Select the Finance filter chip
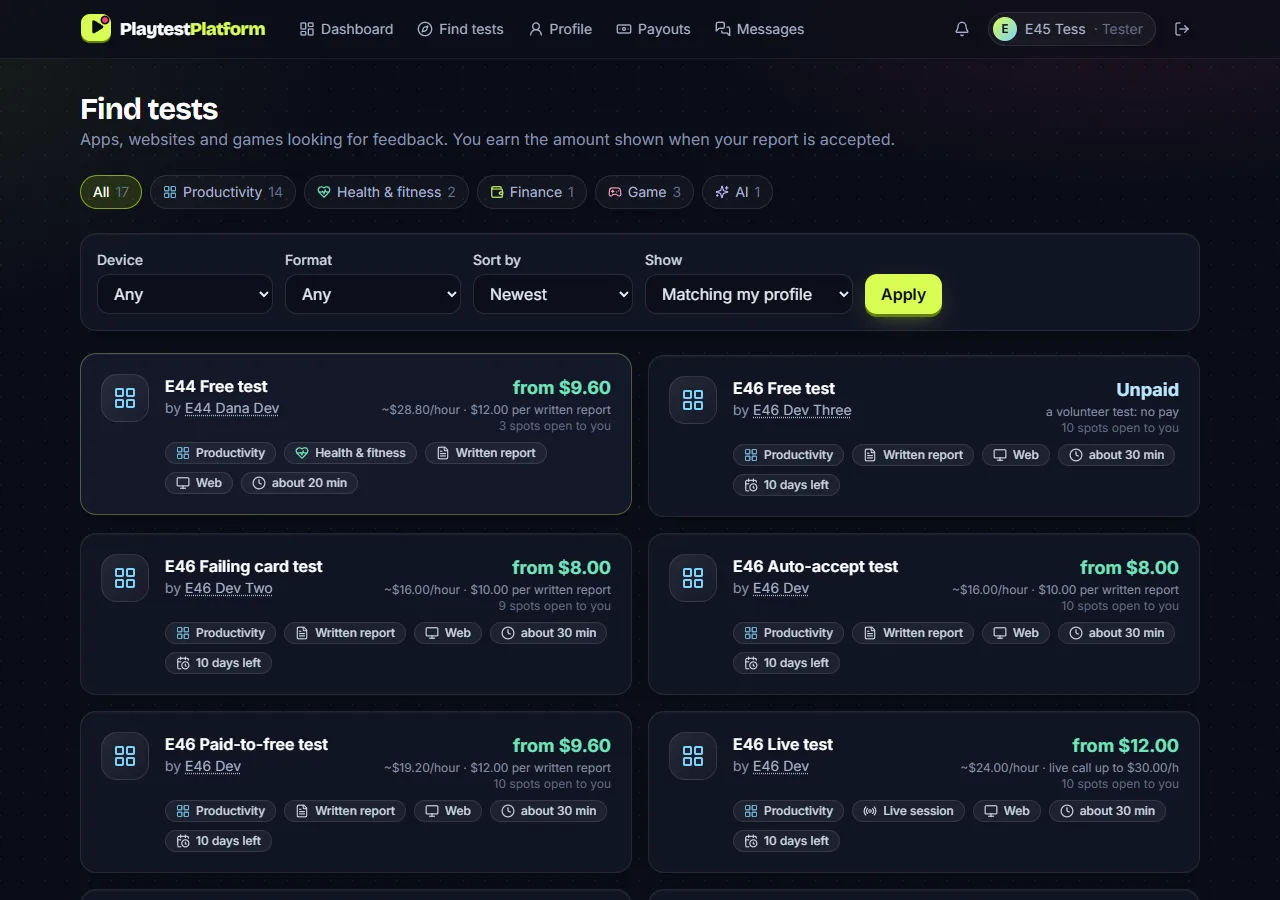 [532, 192]
